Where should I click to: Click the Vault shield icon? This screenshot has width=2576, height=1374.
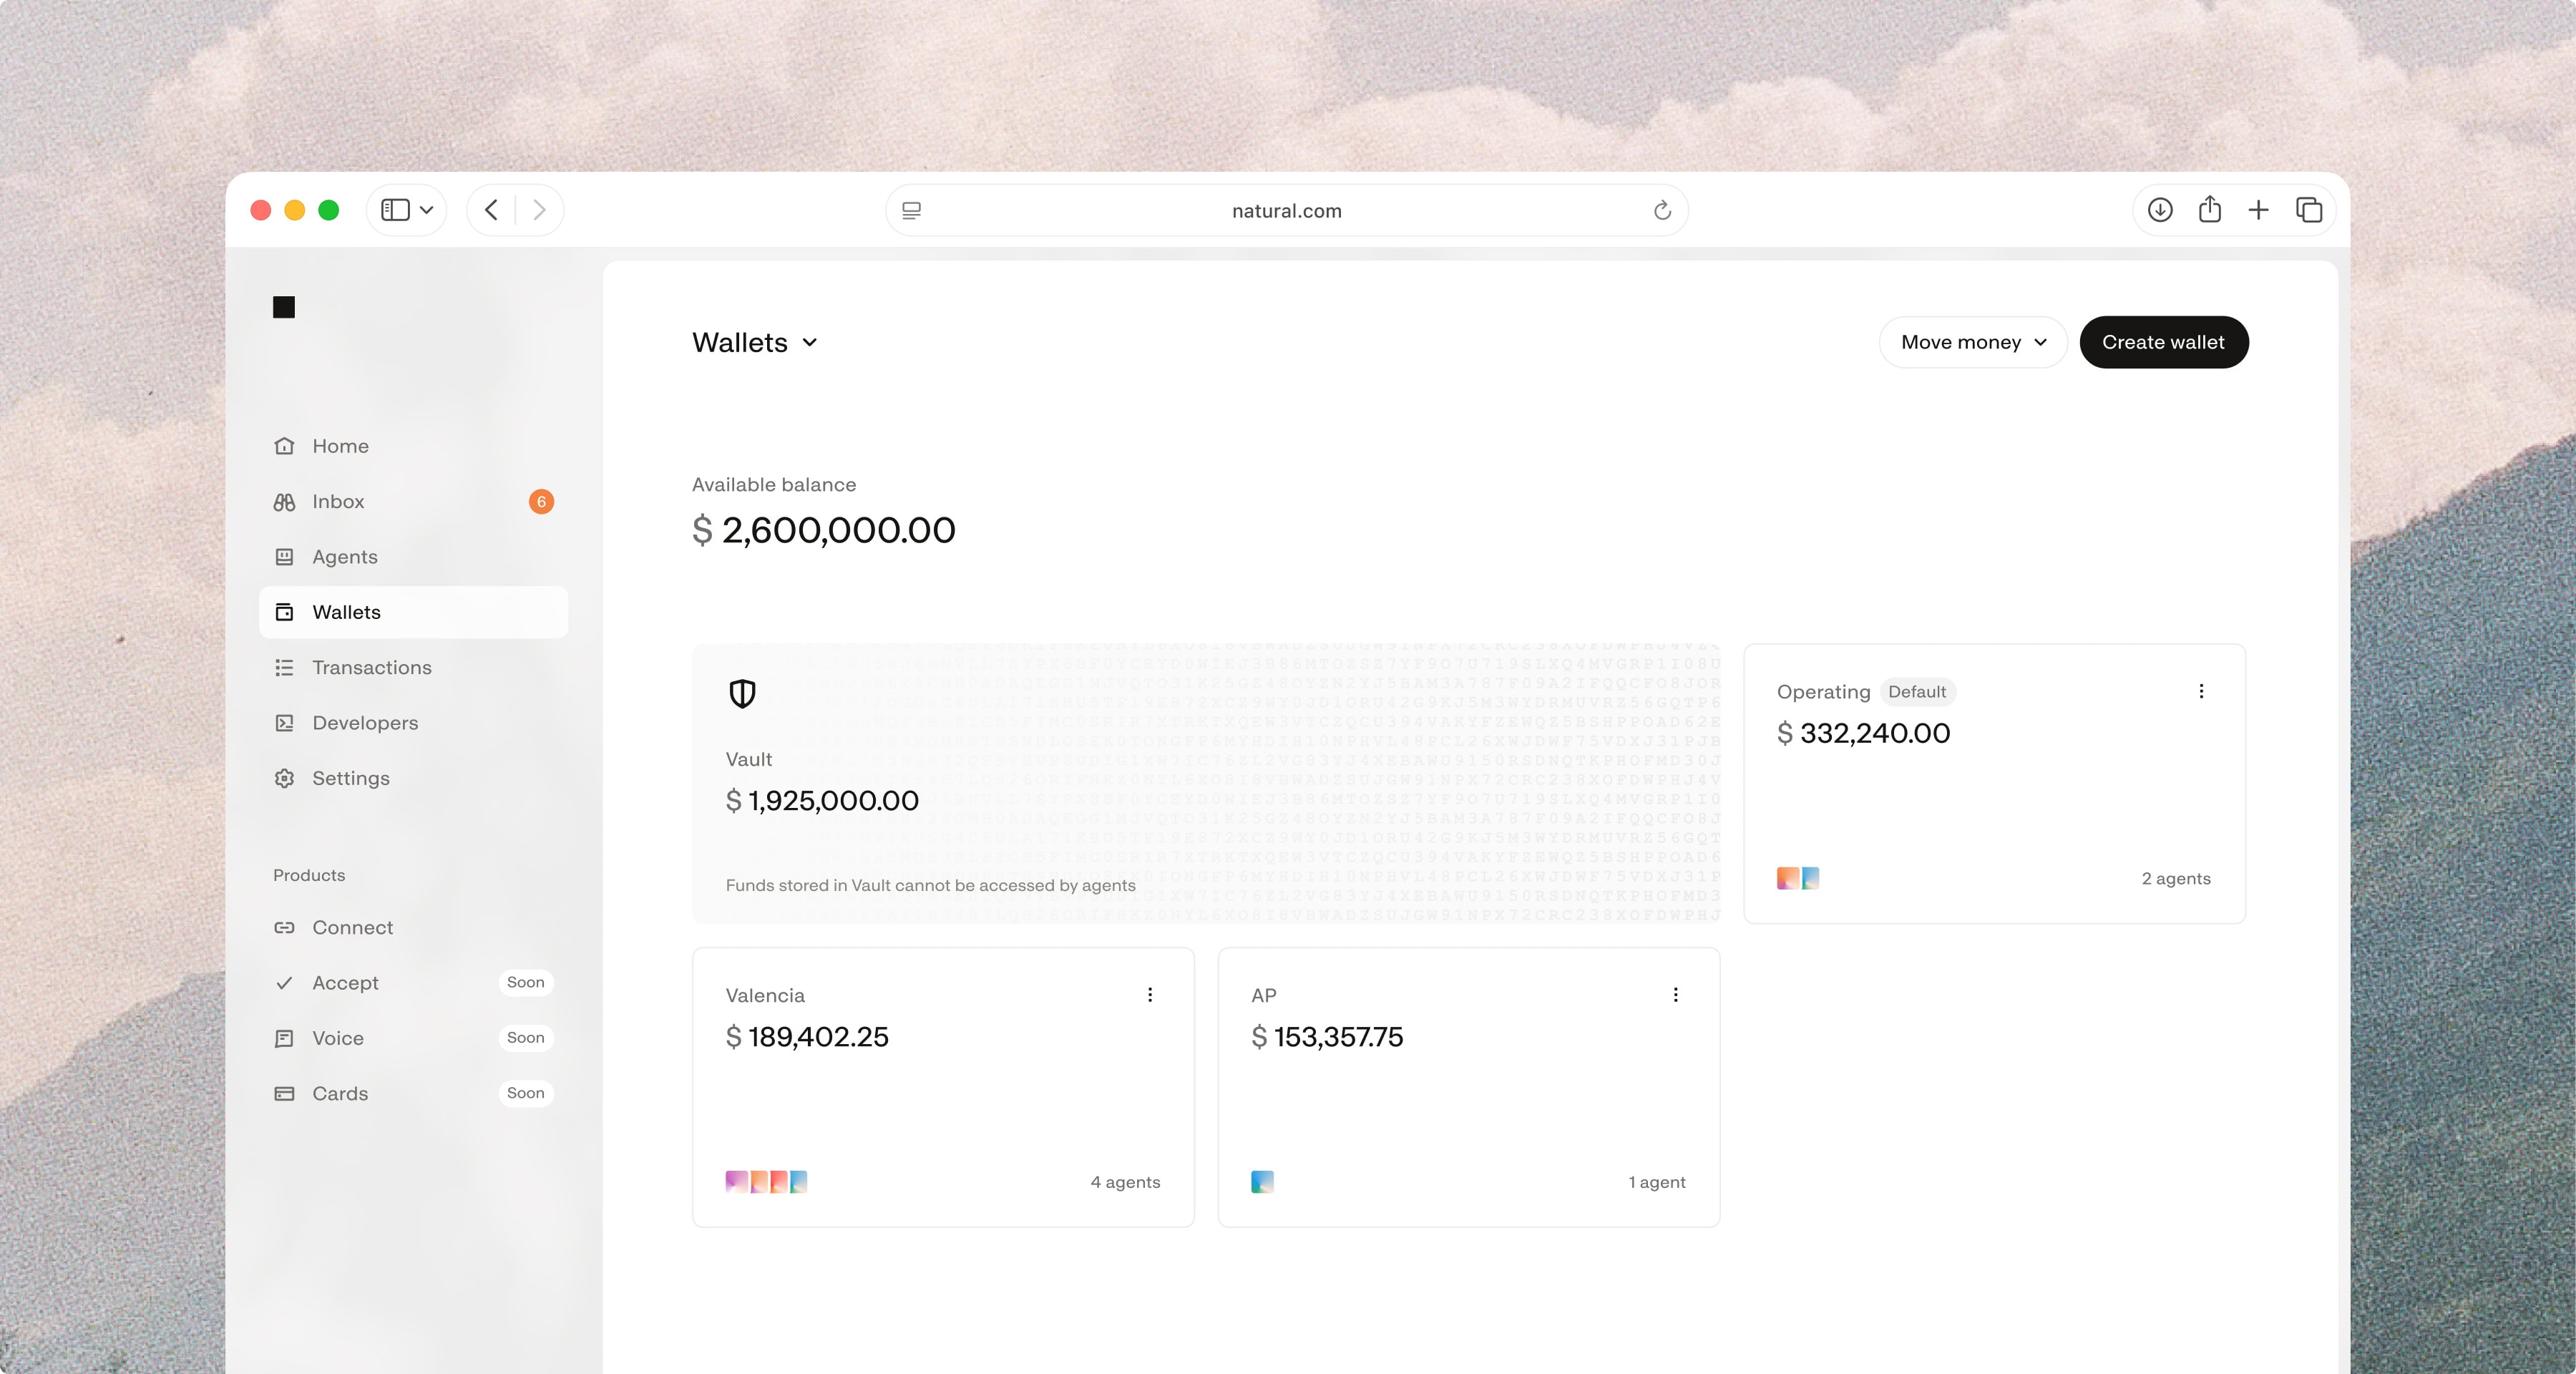(x=742, y=693)
